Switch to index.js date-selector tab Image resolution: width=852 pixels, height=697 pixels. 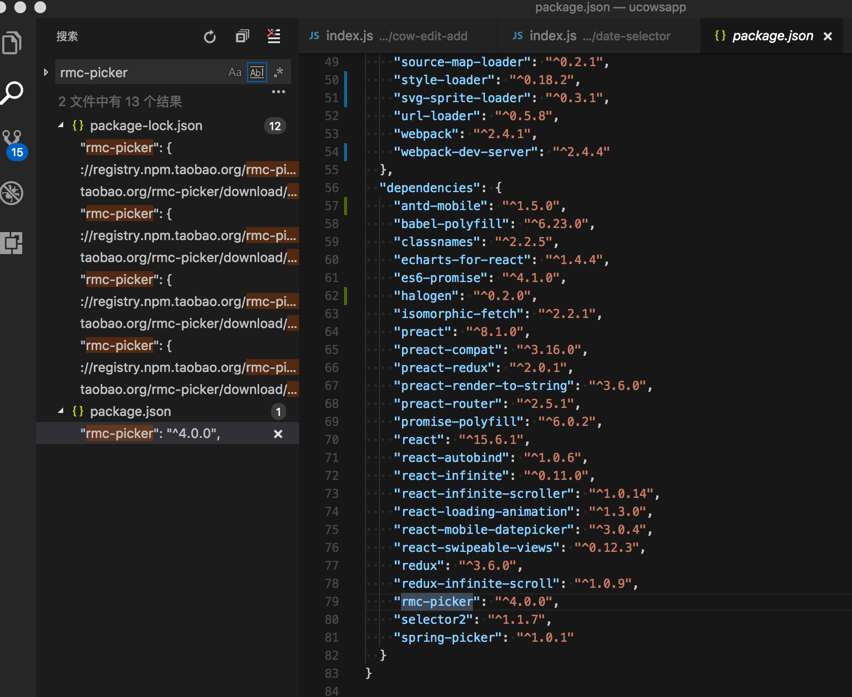click(x=598, y=36)
